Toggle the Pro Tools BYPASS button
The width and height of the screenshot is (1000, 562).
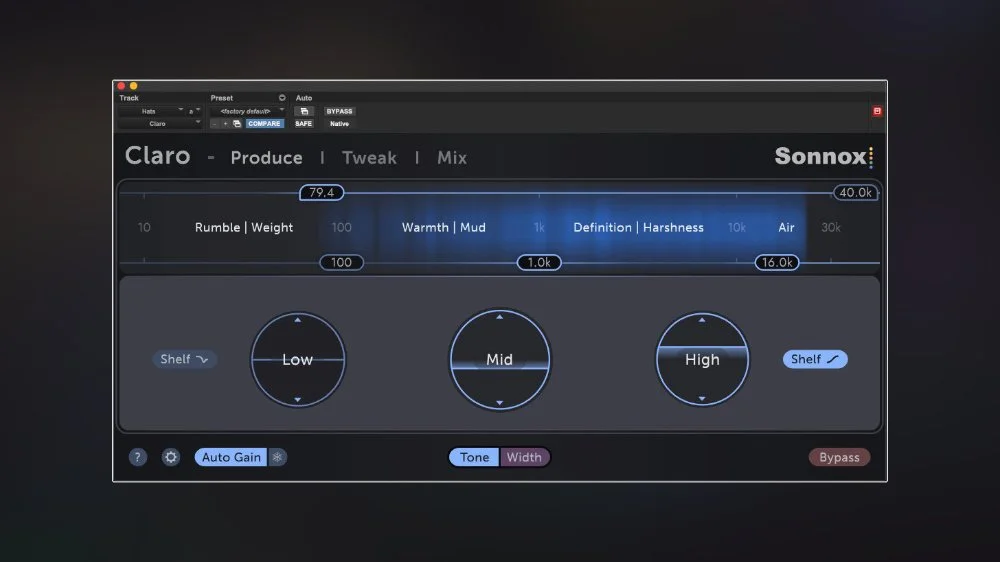click(x=339, y=111)
